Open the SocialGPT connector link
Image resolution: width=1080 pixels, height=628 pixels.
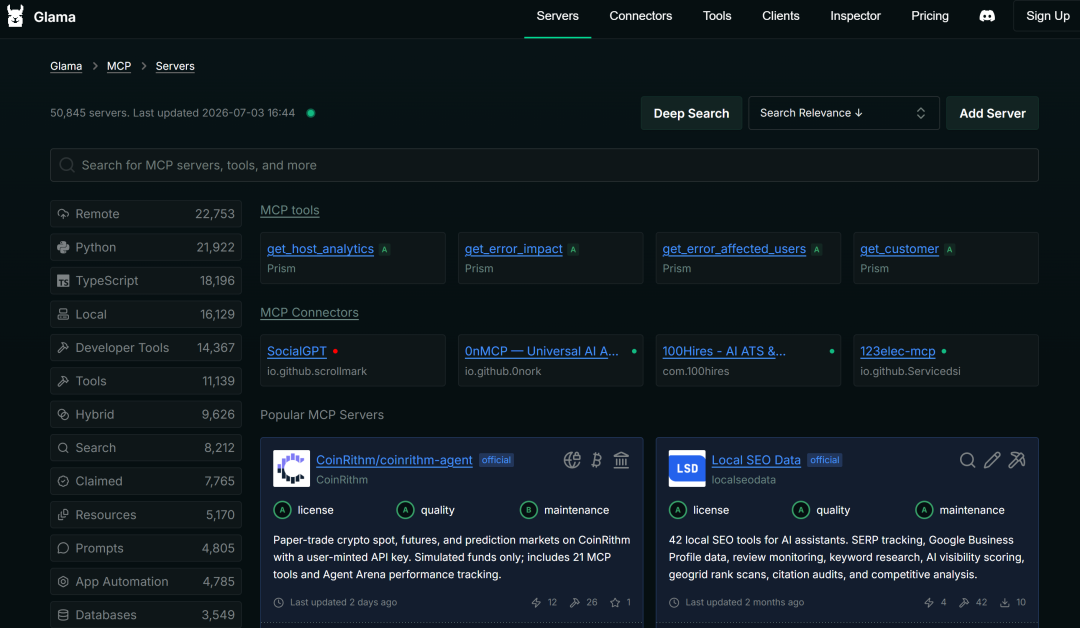point(297,351)
